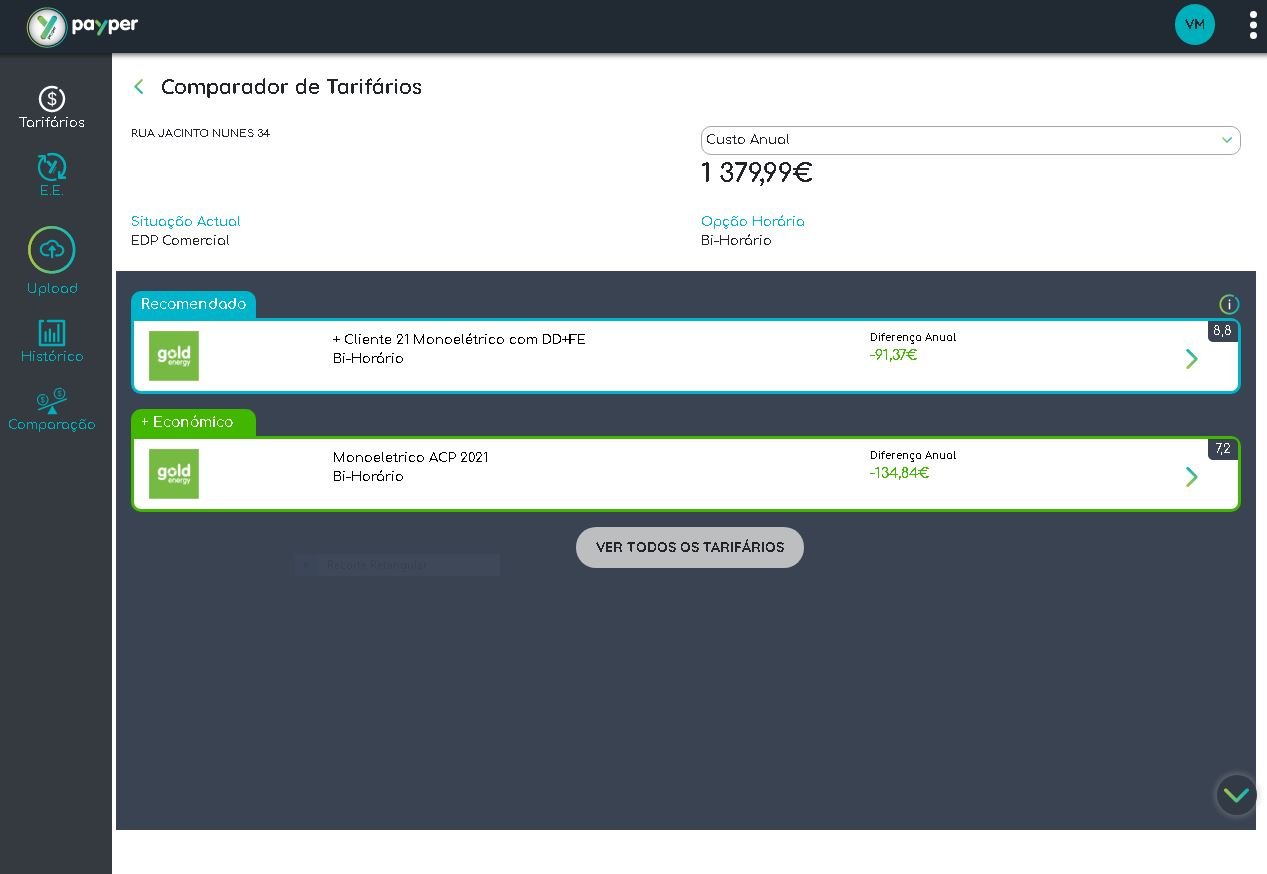The width and height of the screenshot is (1267, 874).
Task: Expand Monoeletrico ACP 2021 tariff arrow
Action: point(1191,476)
